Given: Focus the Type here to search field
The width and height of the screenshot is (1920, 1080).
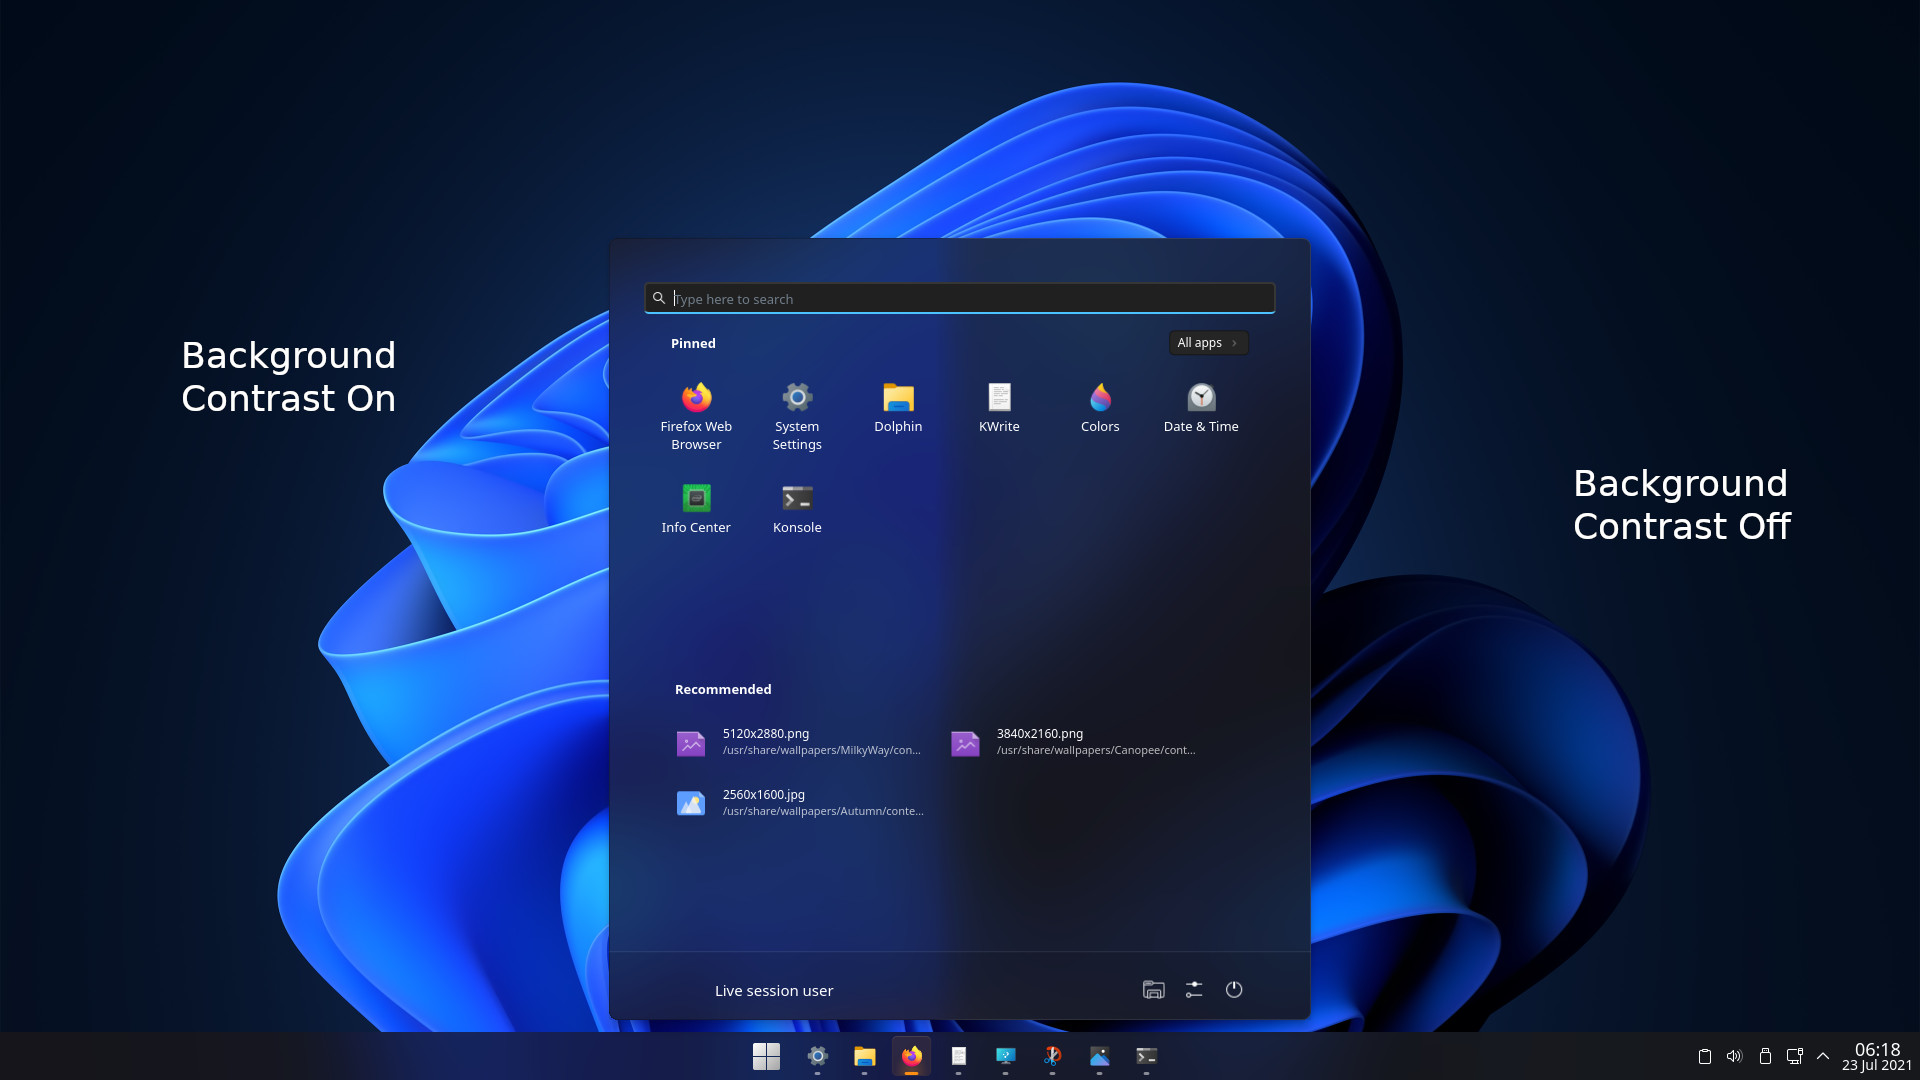Looking at the screenshot, I should click(x=960, y=298).
